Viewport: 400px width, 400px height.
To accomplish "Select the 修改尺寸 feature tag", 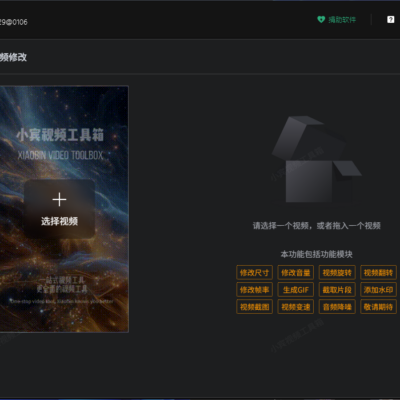I will [x=254, y=272].
